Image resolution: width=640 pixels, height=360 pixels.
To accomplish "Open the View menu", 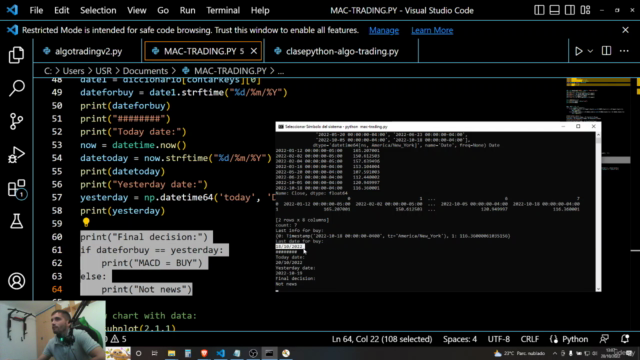I will [136, 10].
